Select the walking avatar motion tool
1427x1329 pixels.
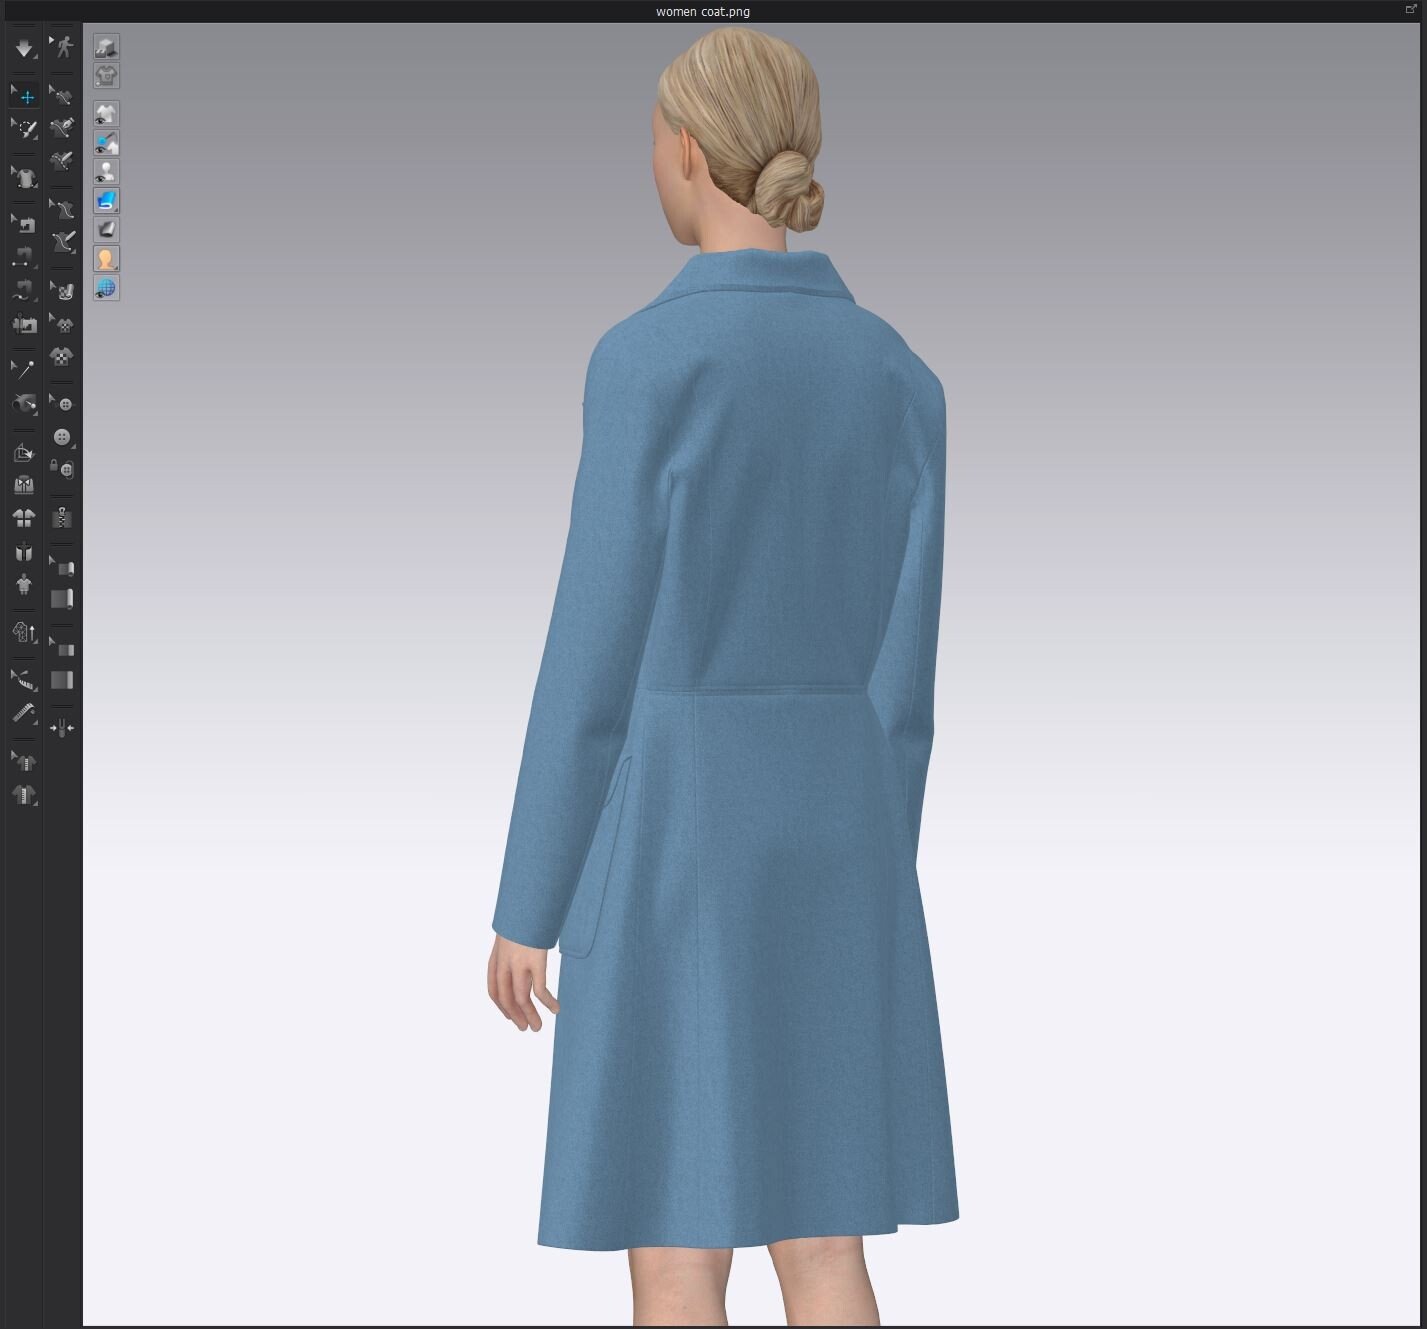tap(62, 47)
